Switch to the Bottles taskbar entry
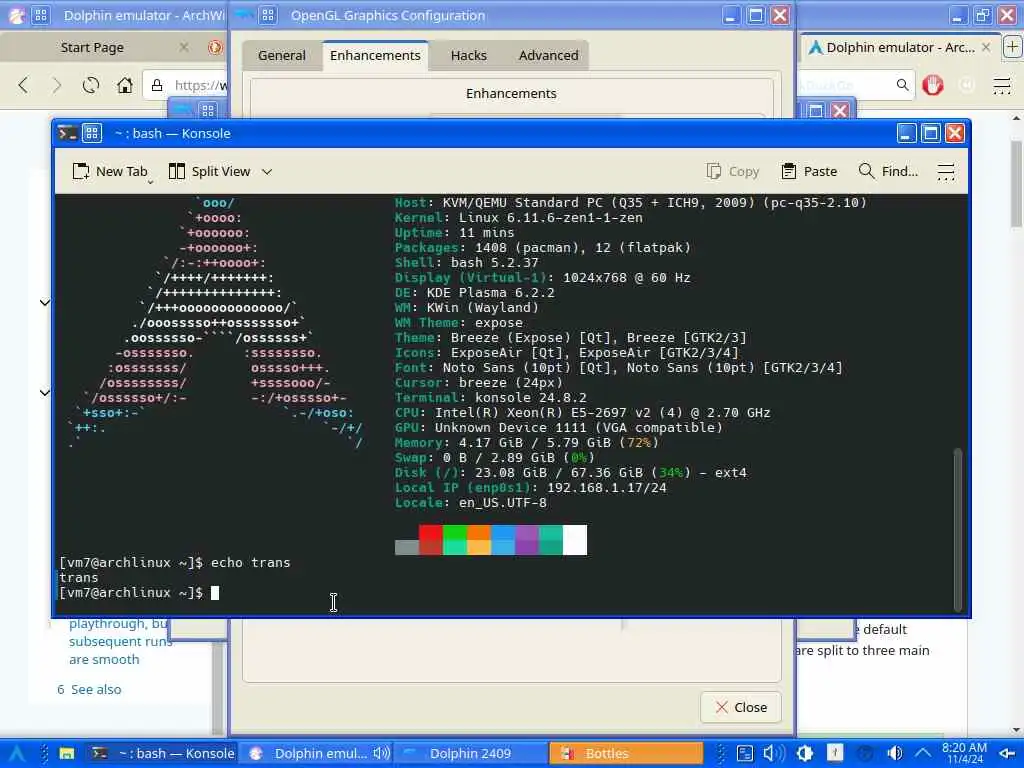The image size is (1024, 768). click(626, 754)
